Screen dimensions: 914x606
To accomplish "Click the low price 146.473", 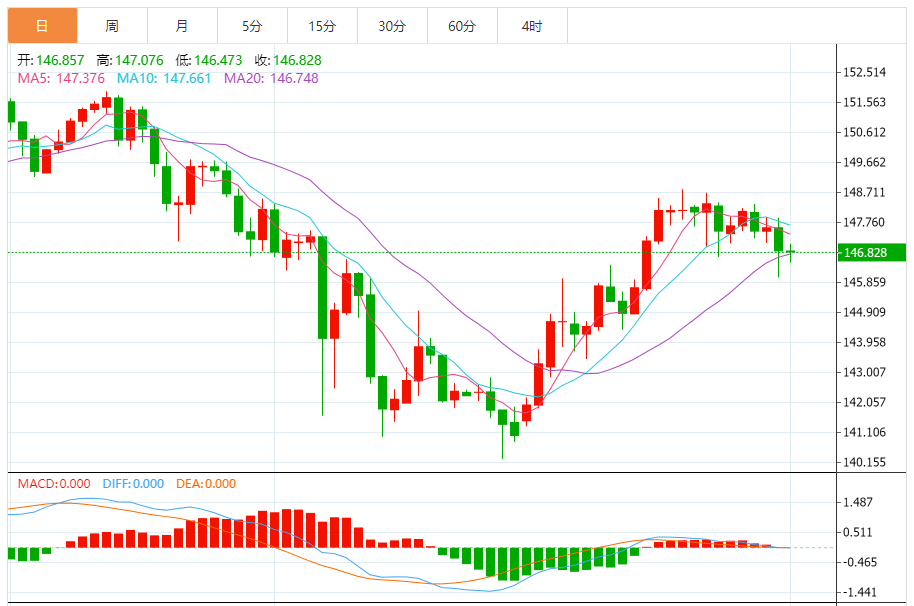I will click(x=218, y=60).
